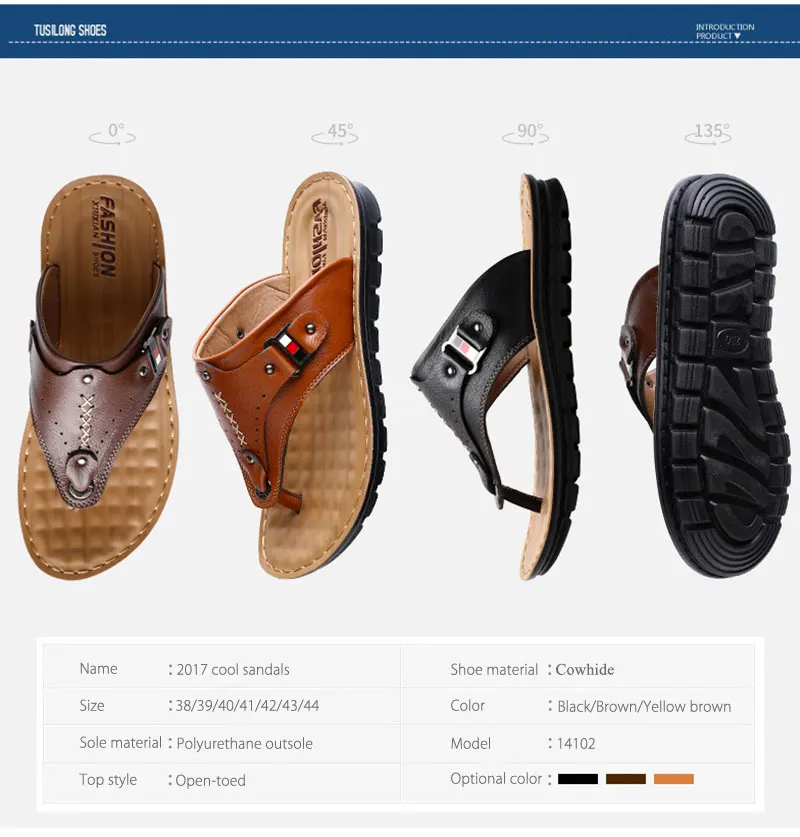Open the brown sandal top view image

pyautogui.click(x=98, y=377)
